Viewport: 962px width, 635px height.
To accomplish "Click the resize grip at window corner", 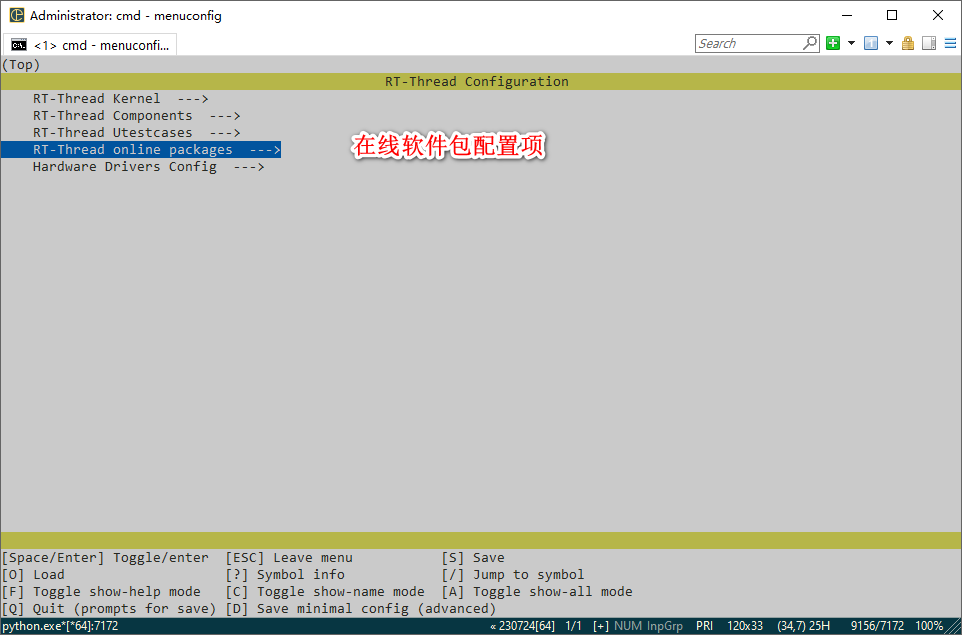I will 954,627.
